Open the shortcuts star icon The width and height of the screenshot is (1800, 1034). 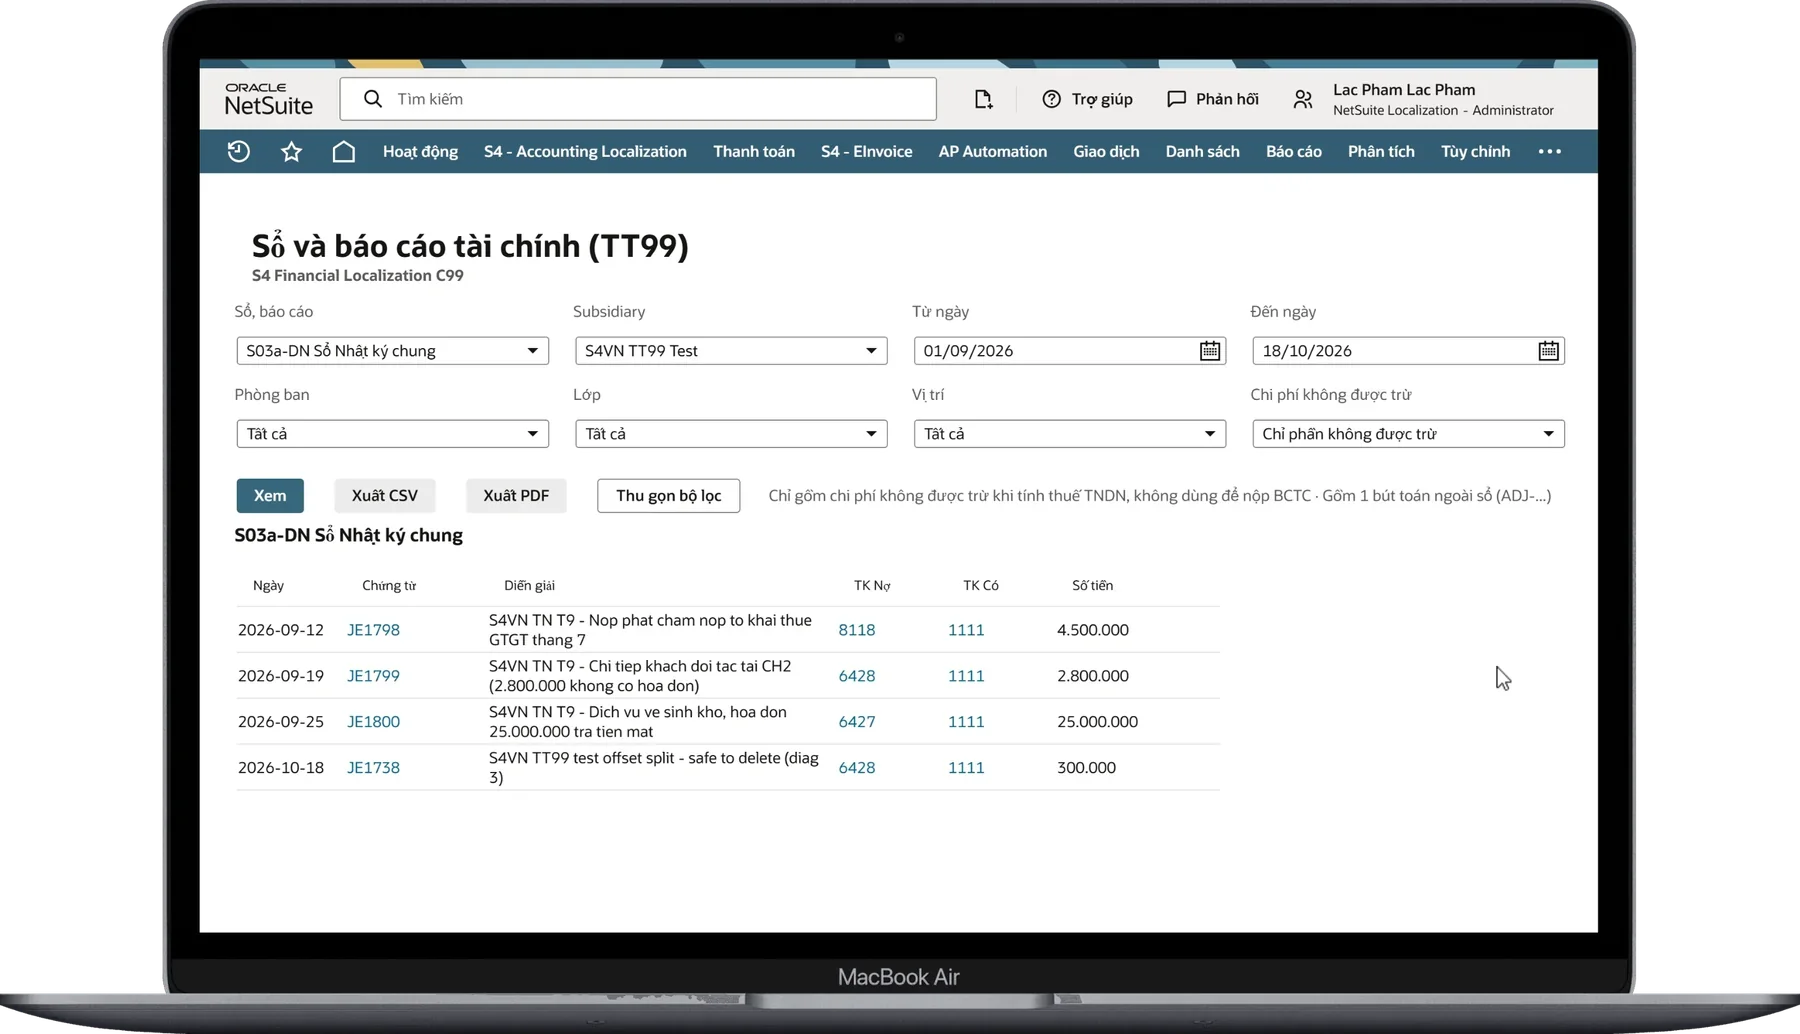pyautogui.click(x=291, y=152)
